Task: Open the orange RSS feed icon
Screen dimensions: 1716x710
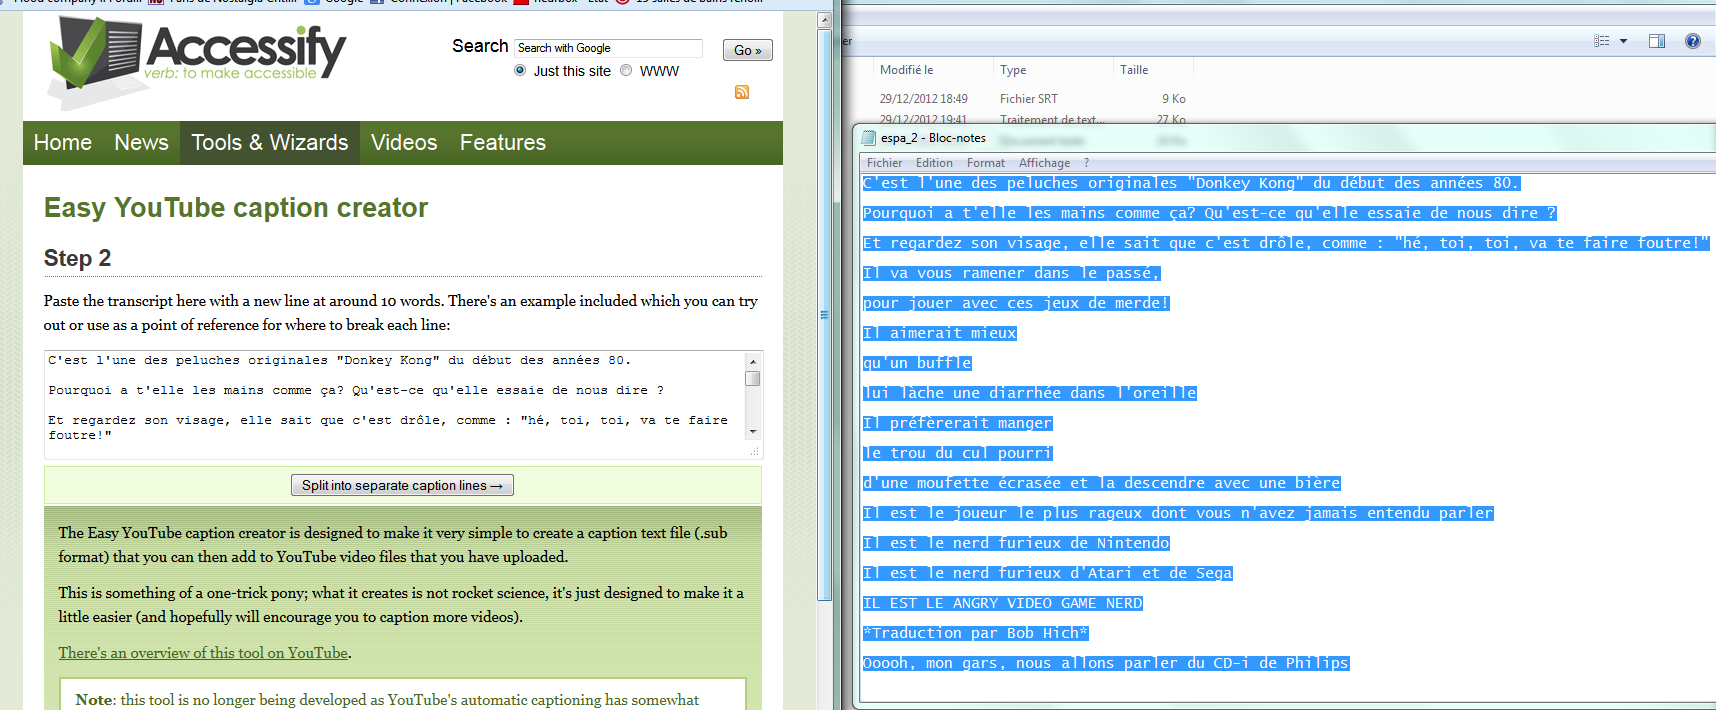Action: [x=742, y=92]
